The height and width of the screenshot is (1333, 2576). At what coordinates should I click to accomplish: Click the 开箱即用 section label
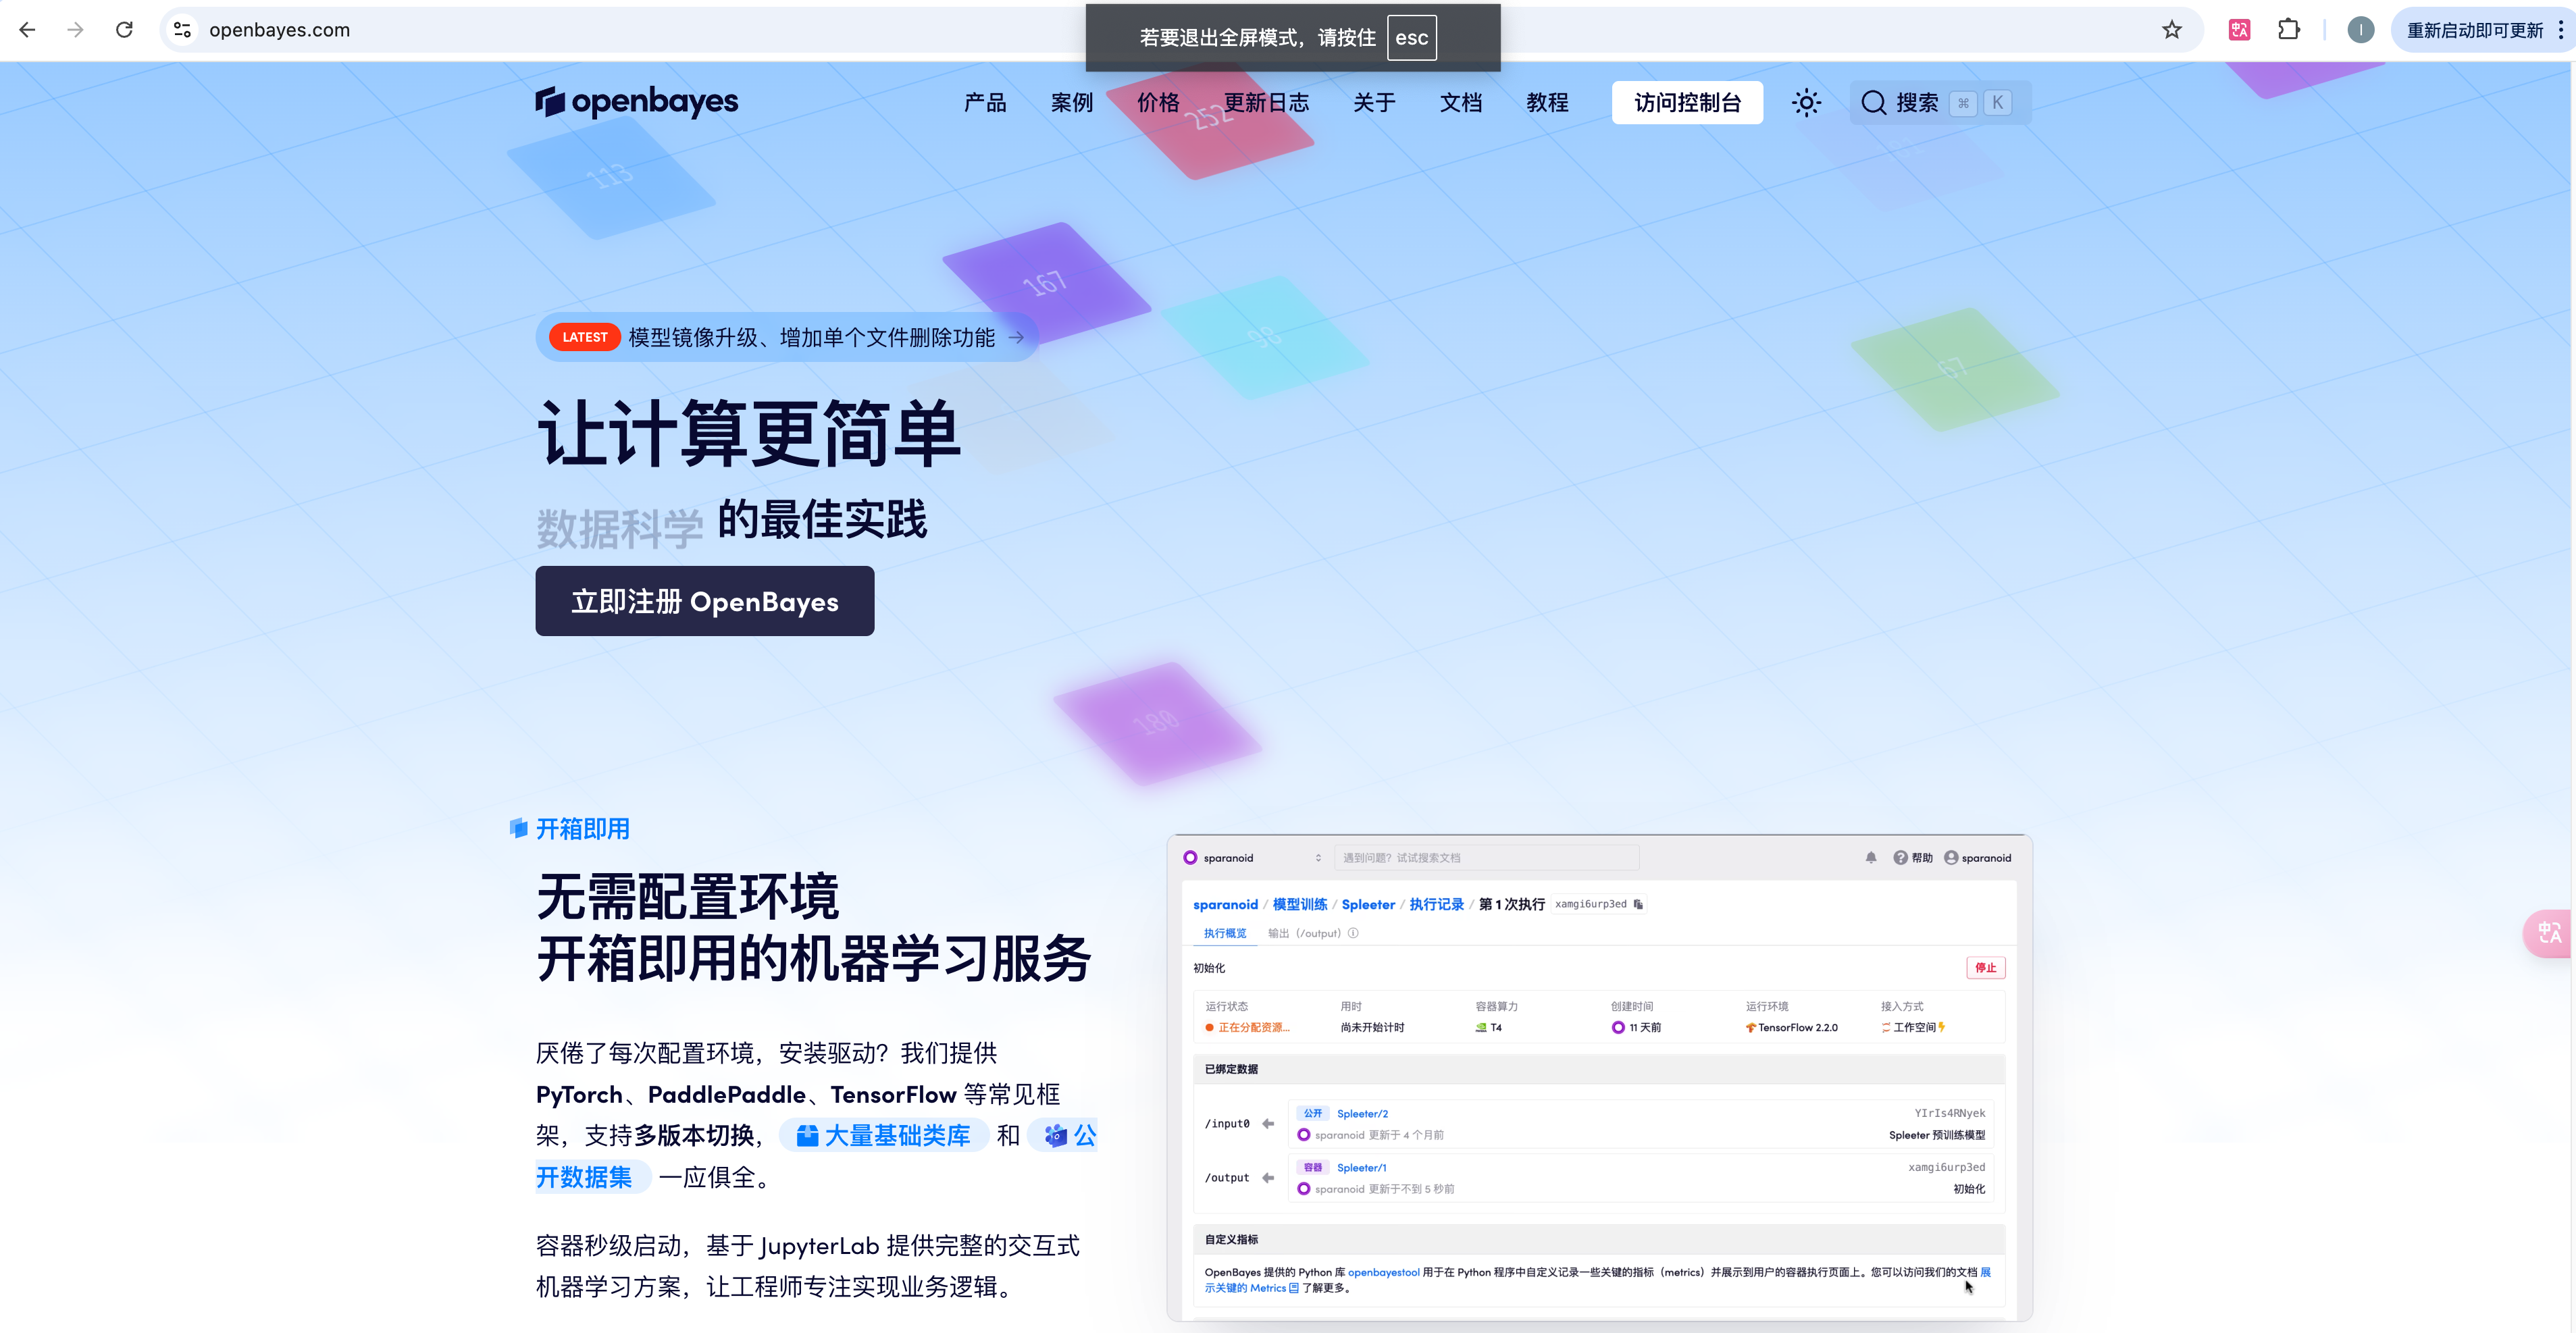(x=583, y=829)
